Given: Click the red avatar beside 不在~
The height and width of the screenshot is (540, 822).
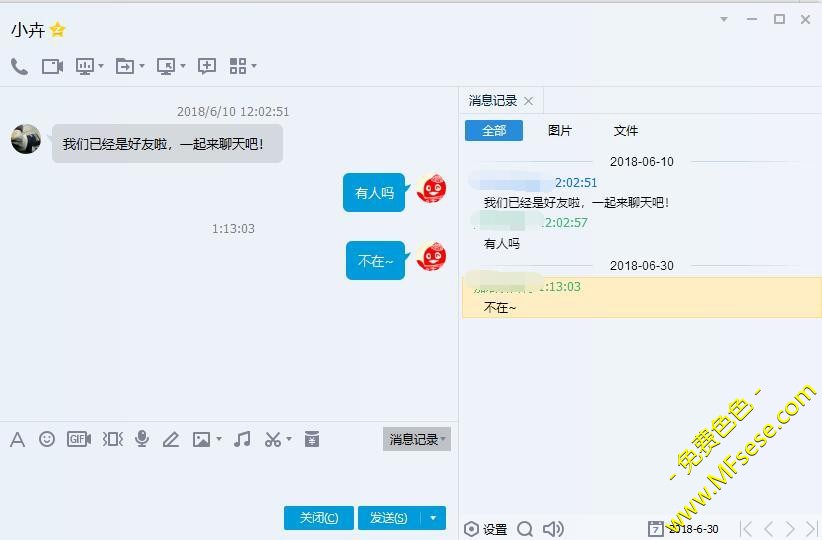Looking at the screenshot, I should (x=431, y=256).
